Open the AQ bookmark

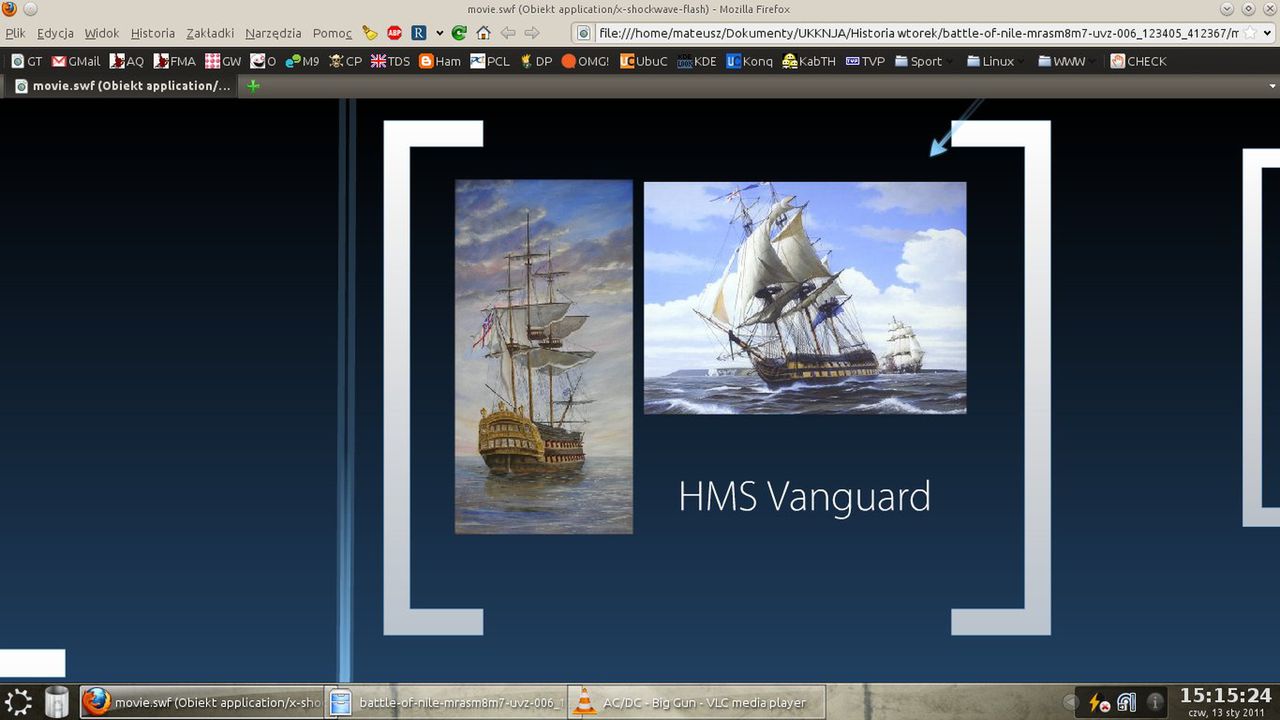pos(126,61)
